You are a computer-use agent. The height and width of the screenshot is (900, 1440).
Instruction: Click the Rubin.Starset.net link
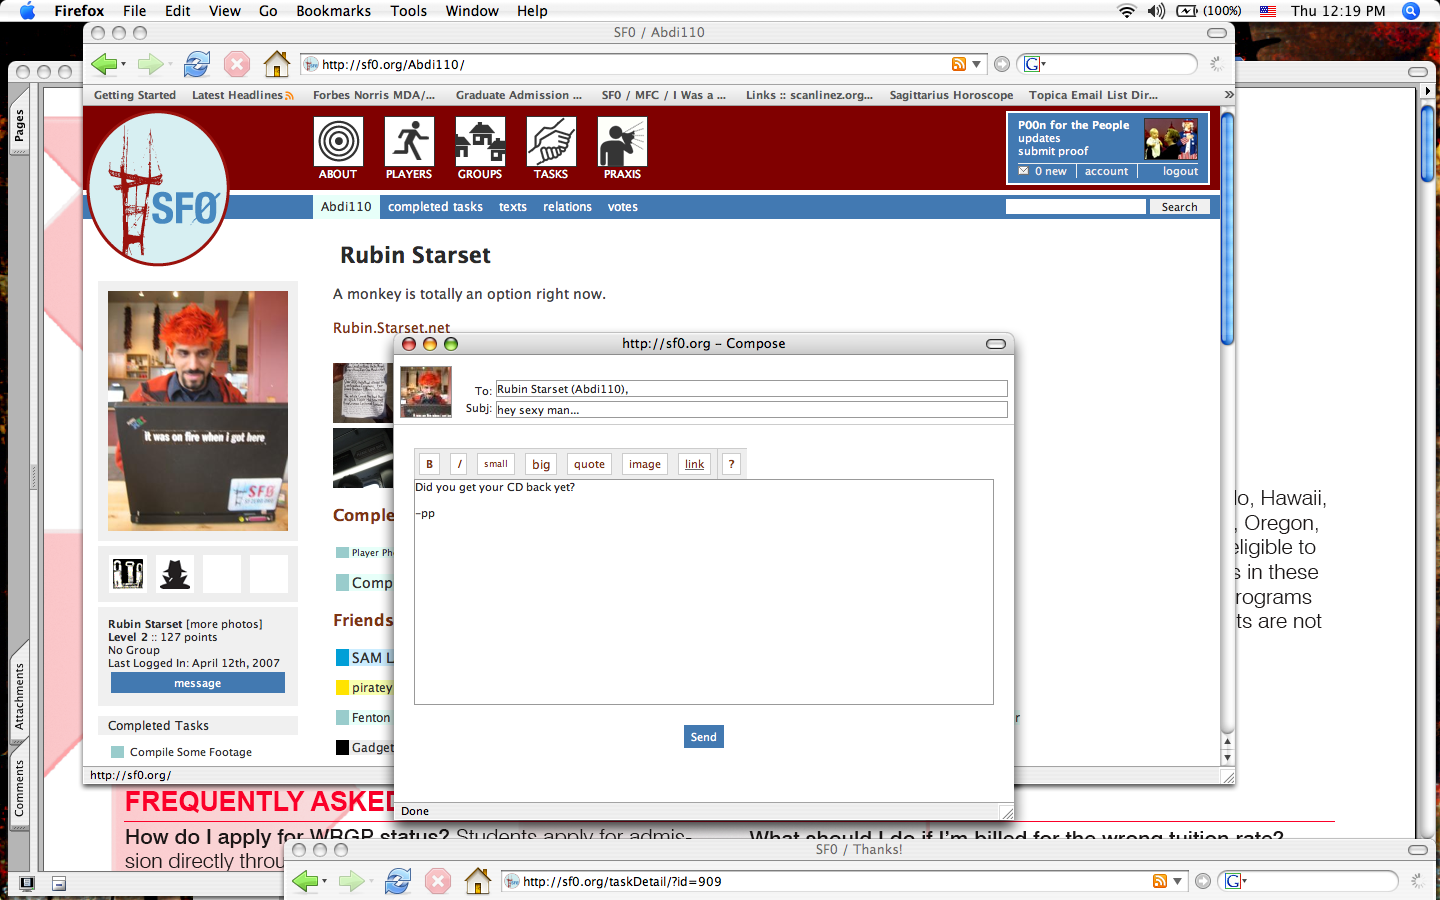click(391, 328)
